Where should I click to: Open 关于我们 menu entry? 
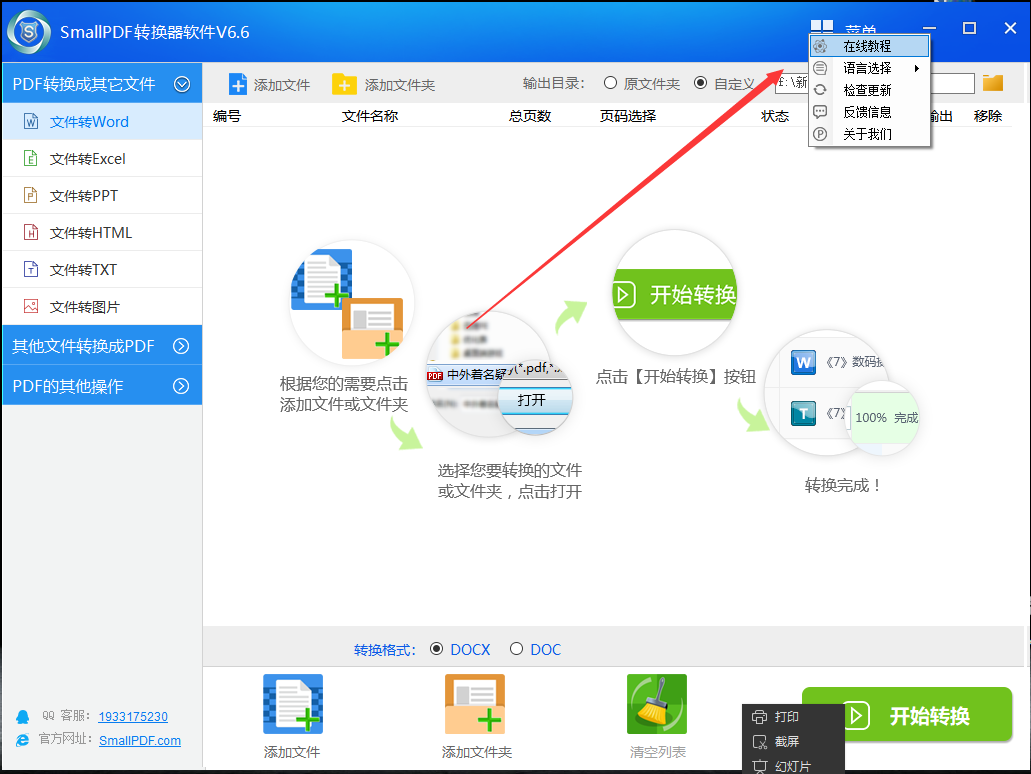click(x=869, y=134)
